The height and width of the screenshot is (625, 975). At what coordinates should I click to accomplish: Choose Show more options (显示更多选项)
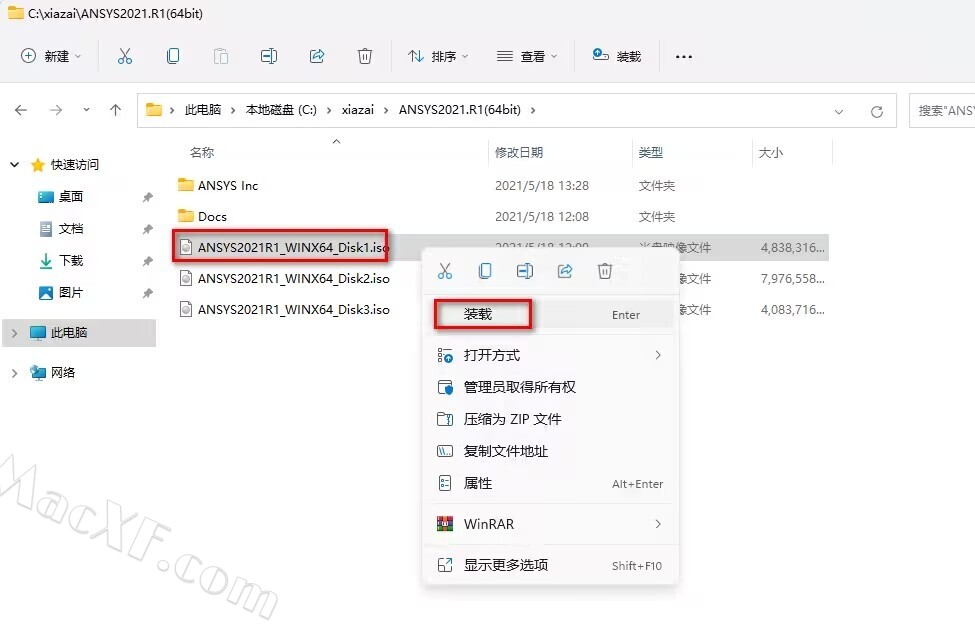(x=550, y=565)
